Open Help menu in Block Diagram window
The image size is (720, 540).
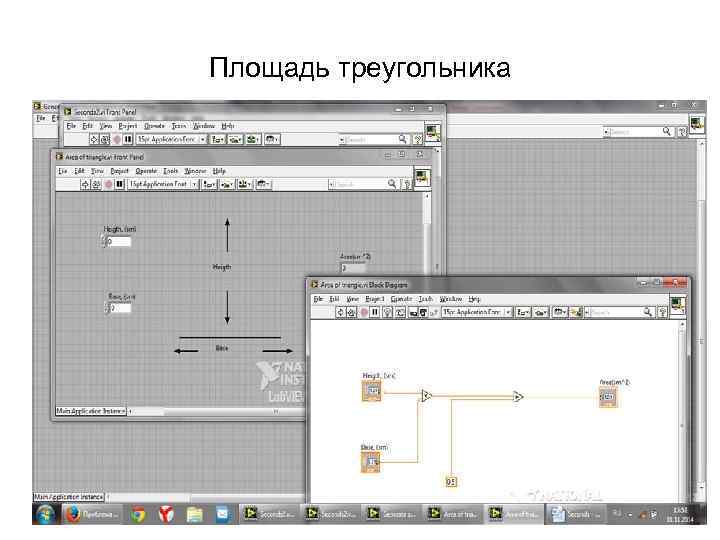(x=474, y=299)
